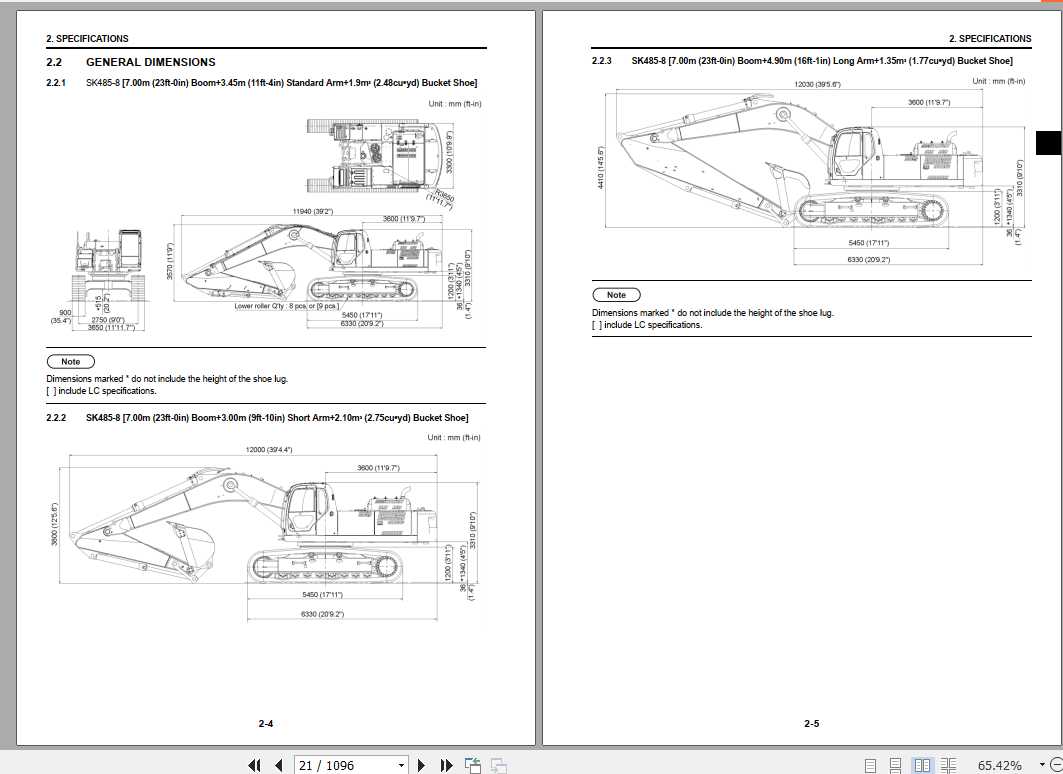
Task: Switch to continuous facing view
Action: click(948, 765)
